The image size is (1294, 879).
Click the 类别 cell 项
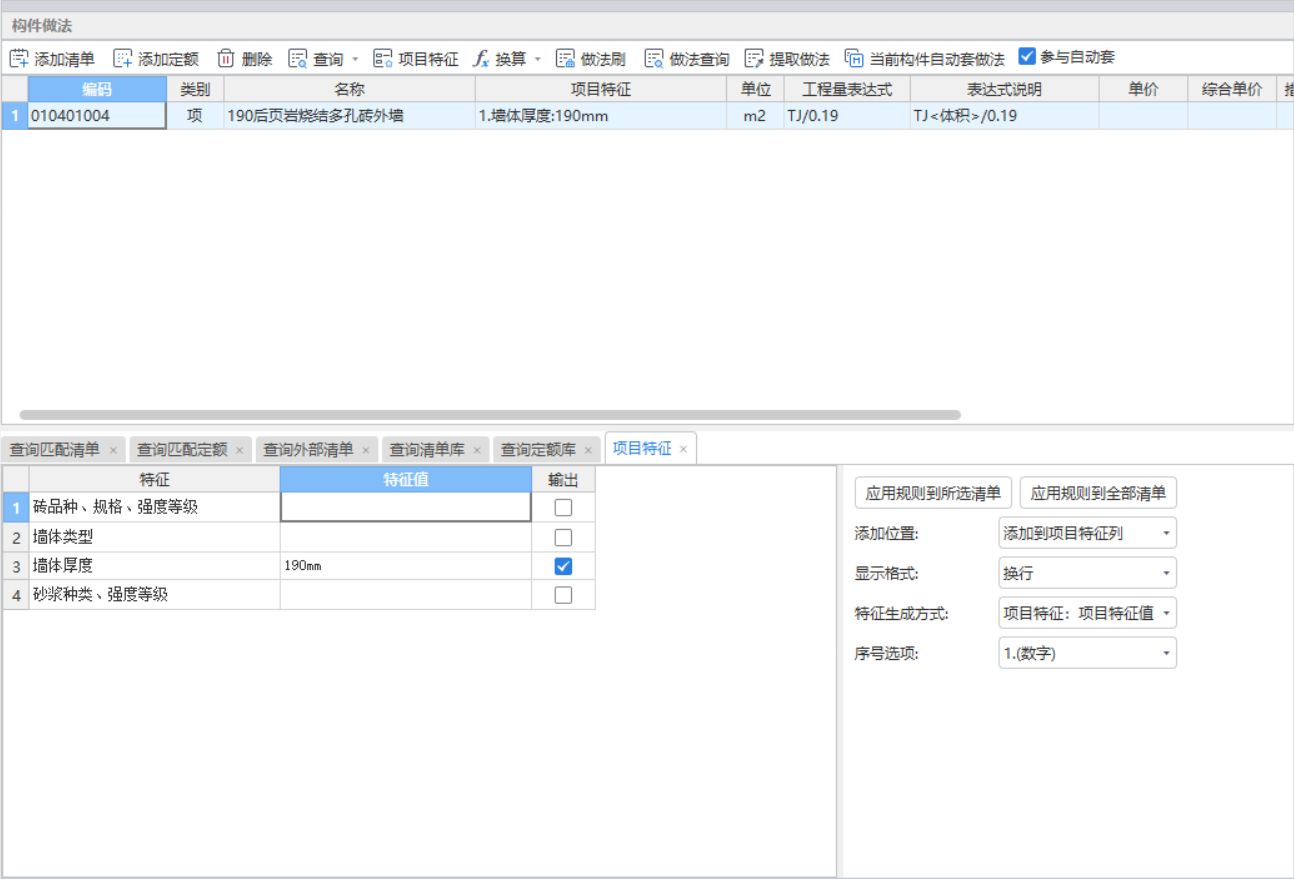coord(195,116)
